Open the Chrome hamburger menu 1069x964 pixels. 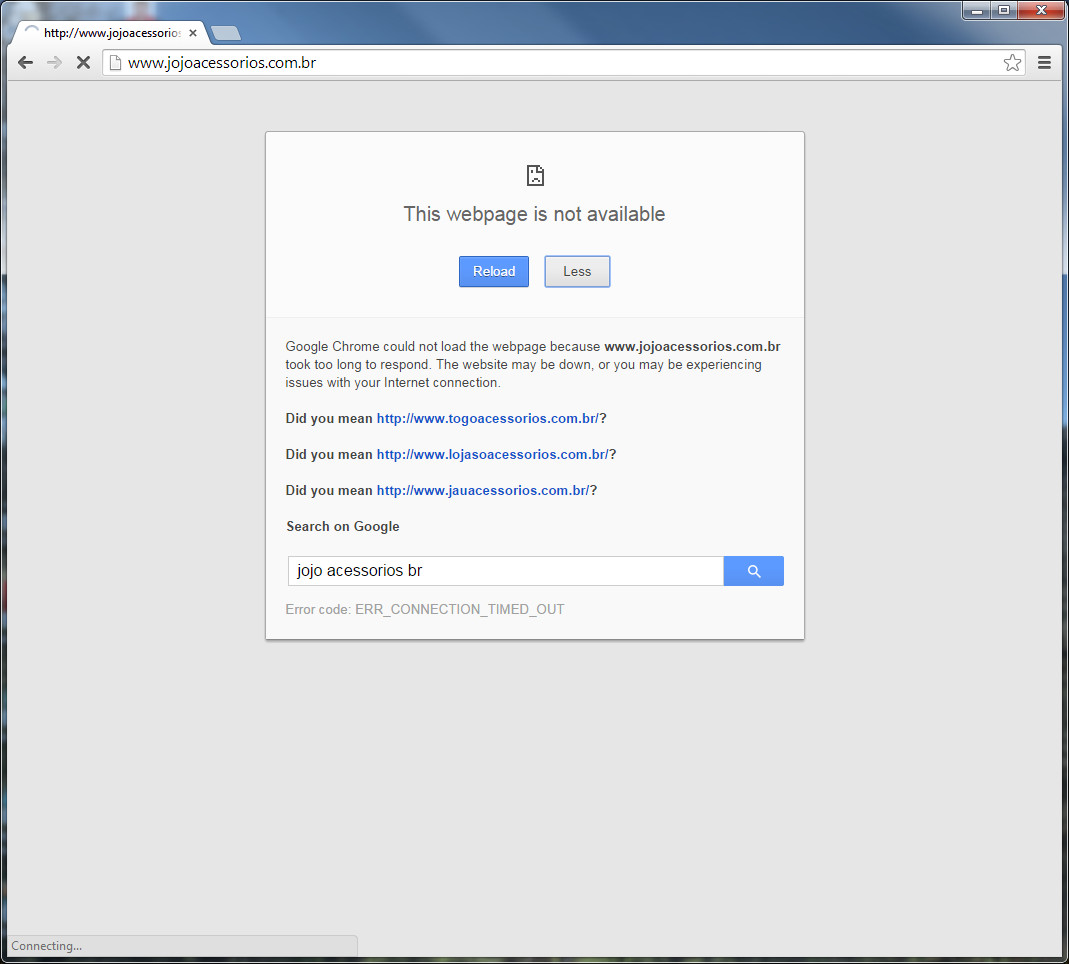pyautogui.click(x=1044, y=63)
